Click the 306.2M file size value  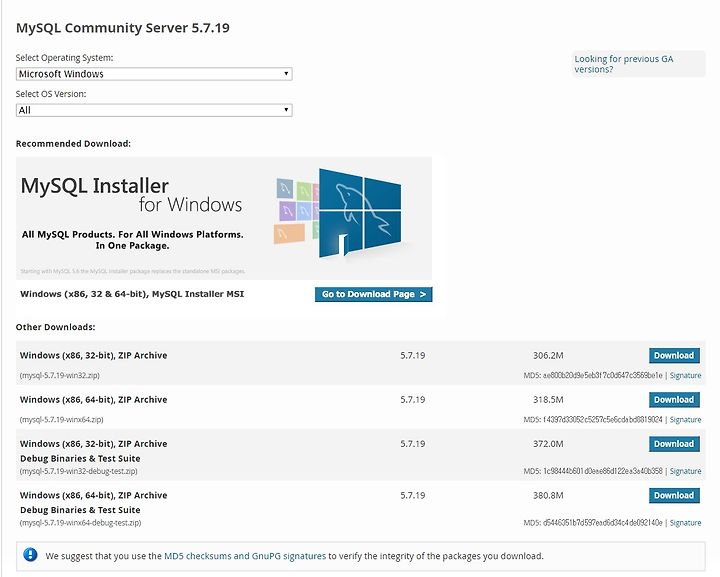548,355
